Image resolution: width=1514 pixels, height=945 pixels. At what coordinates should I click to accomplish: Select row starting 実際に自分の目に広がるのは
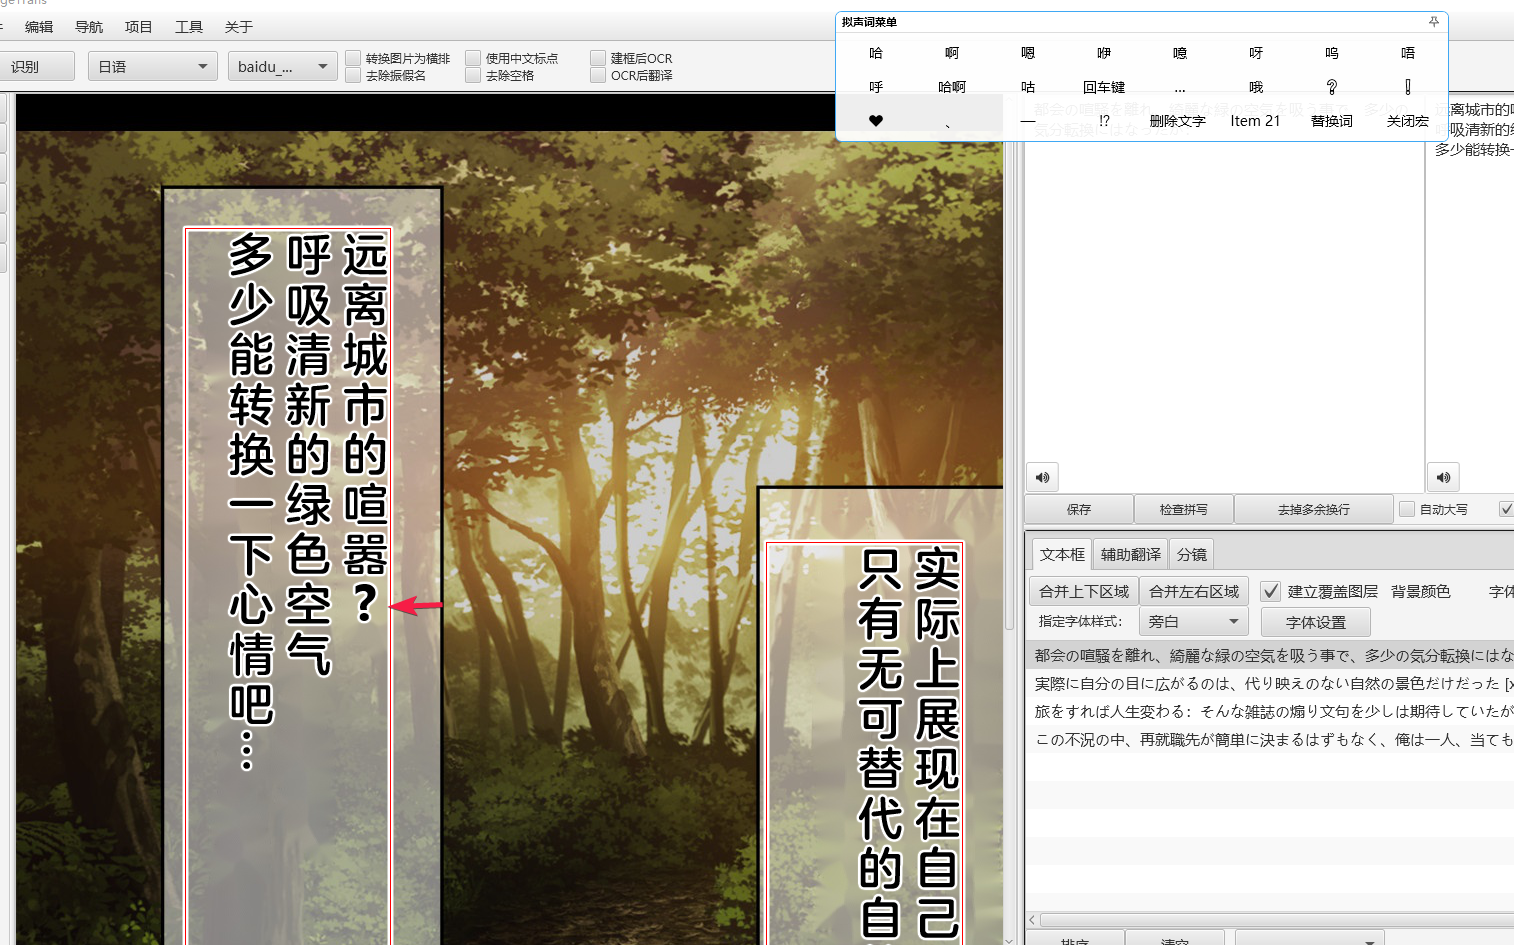tap(1272, 683)
